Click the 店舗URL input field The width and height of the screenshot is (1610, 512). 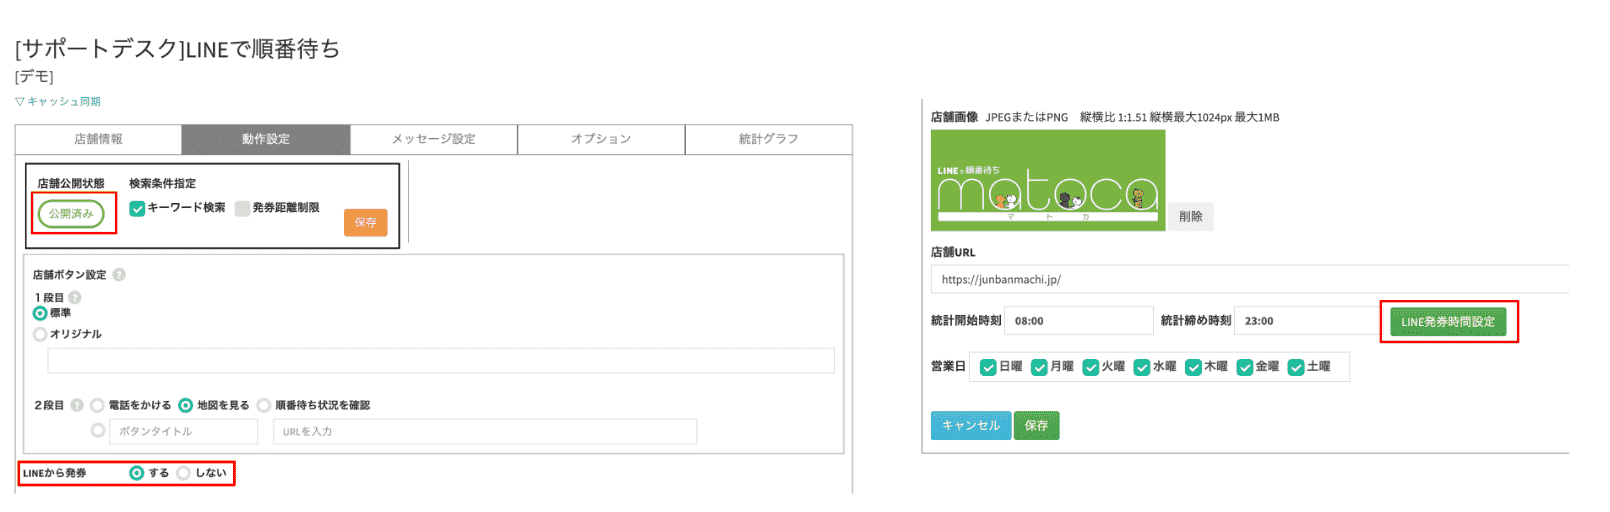coord(1250,279)
